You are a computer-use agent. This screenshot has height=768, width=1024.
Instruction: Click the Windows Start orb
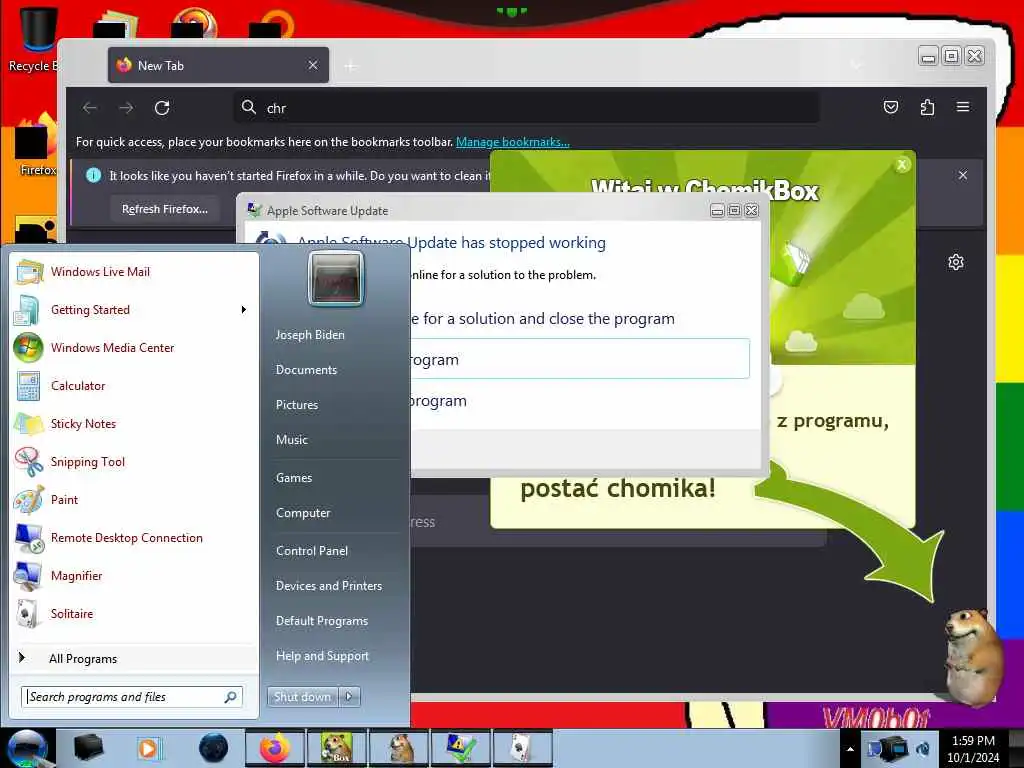[x=27, y=748]
